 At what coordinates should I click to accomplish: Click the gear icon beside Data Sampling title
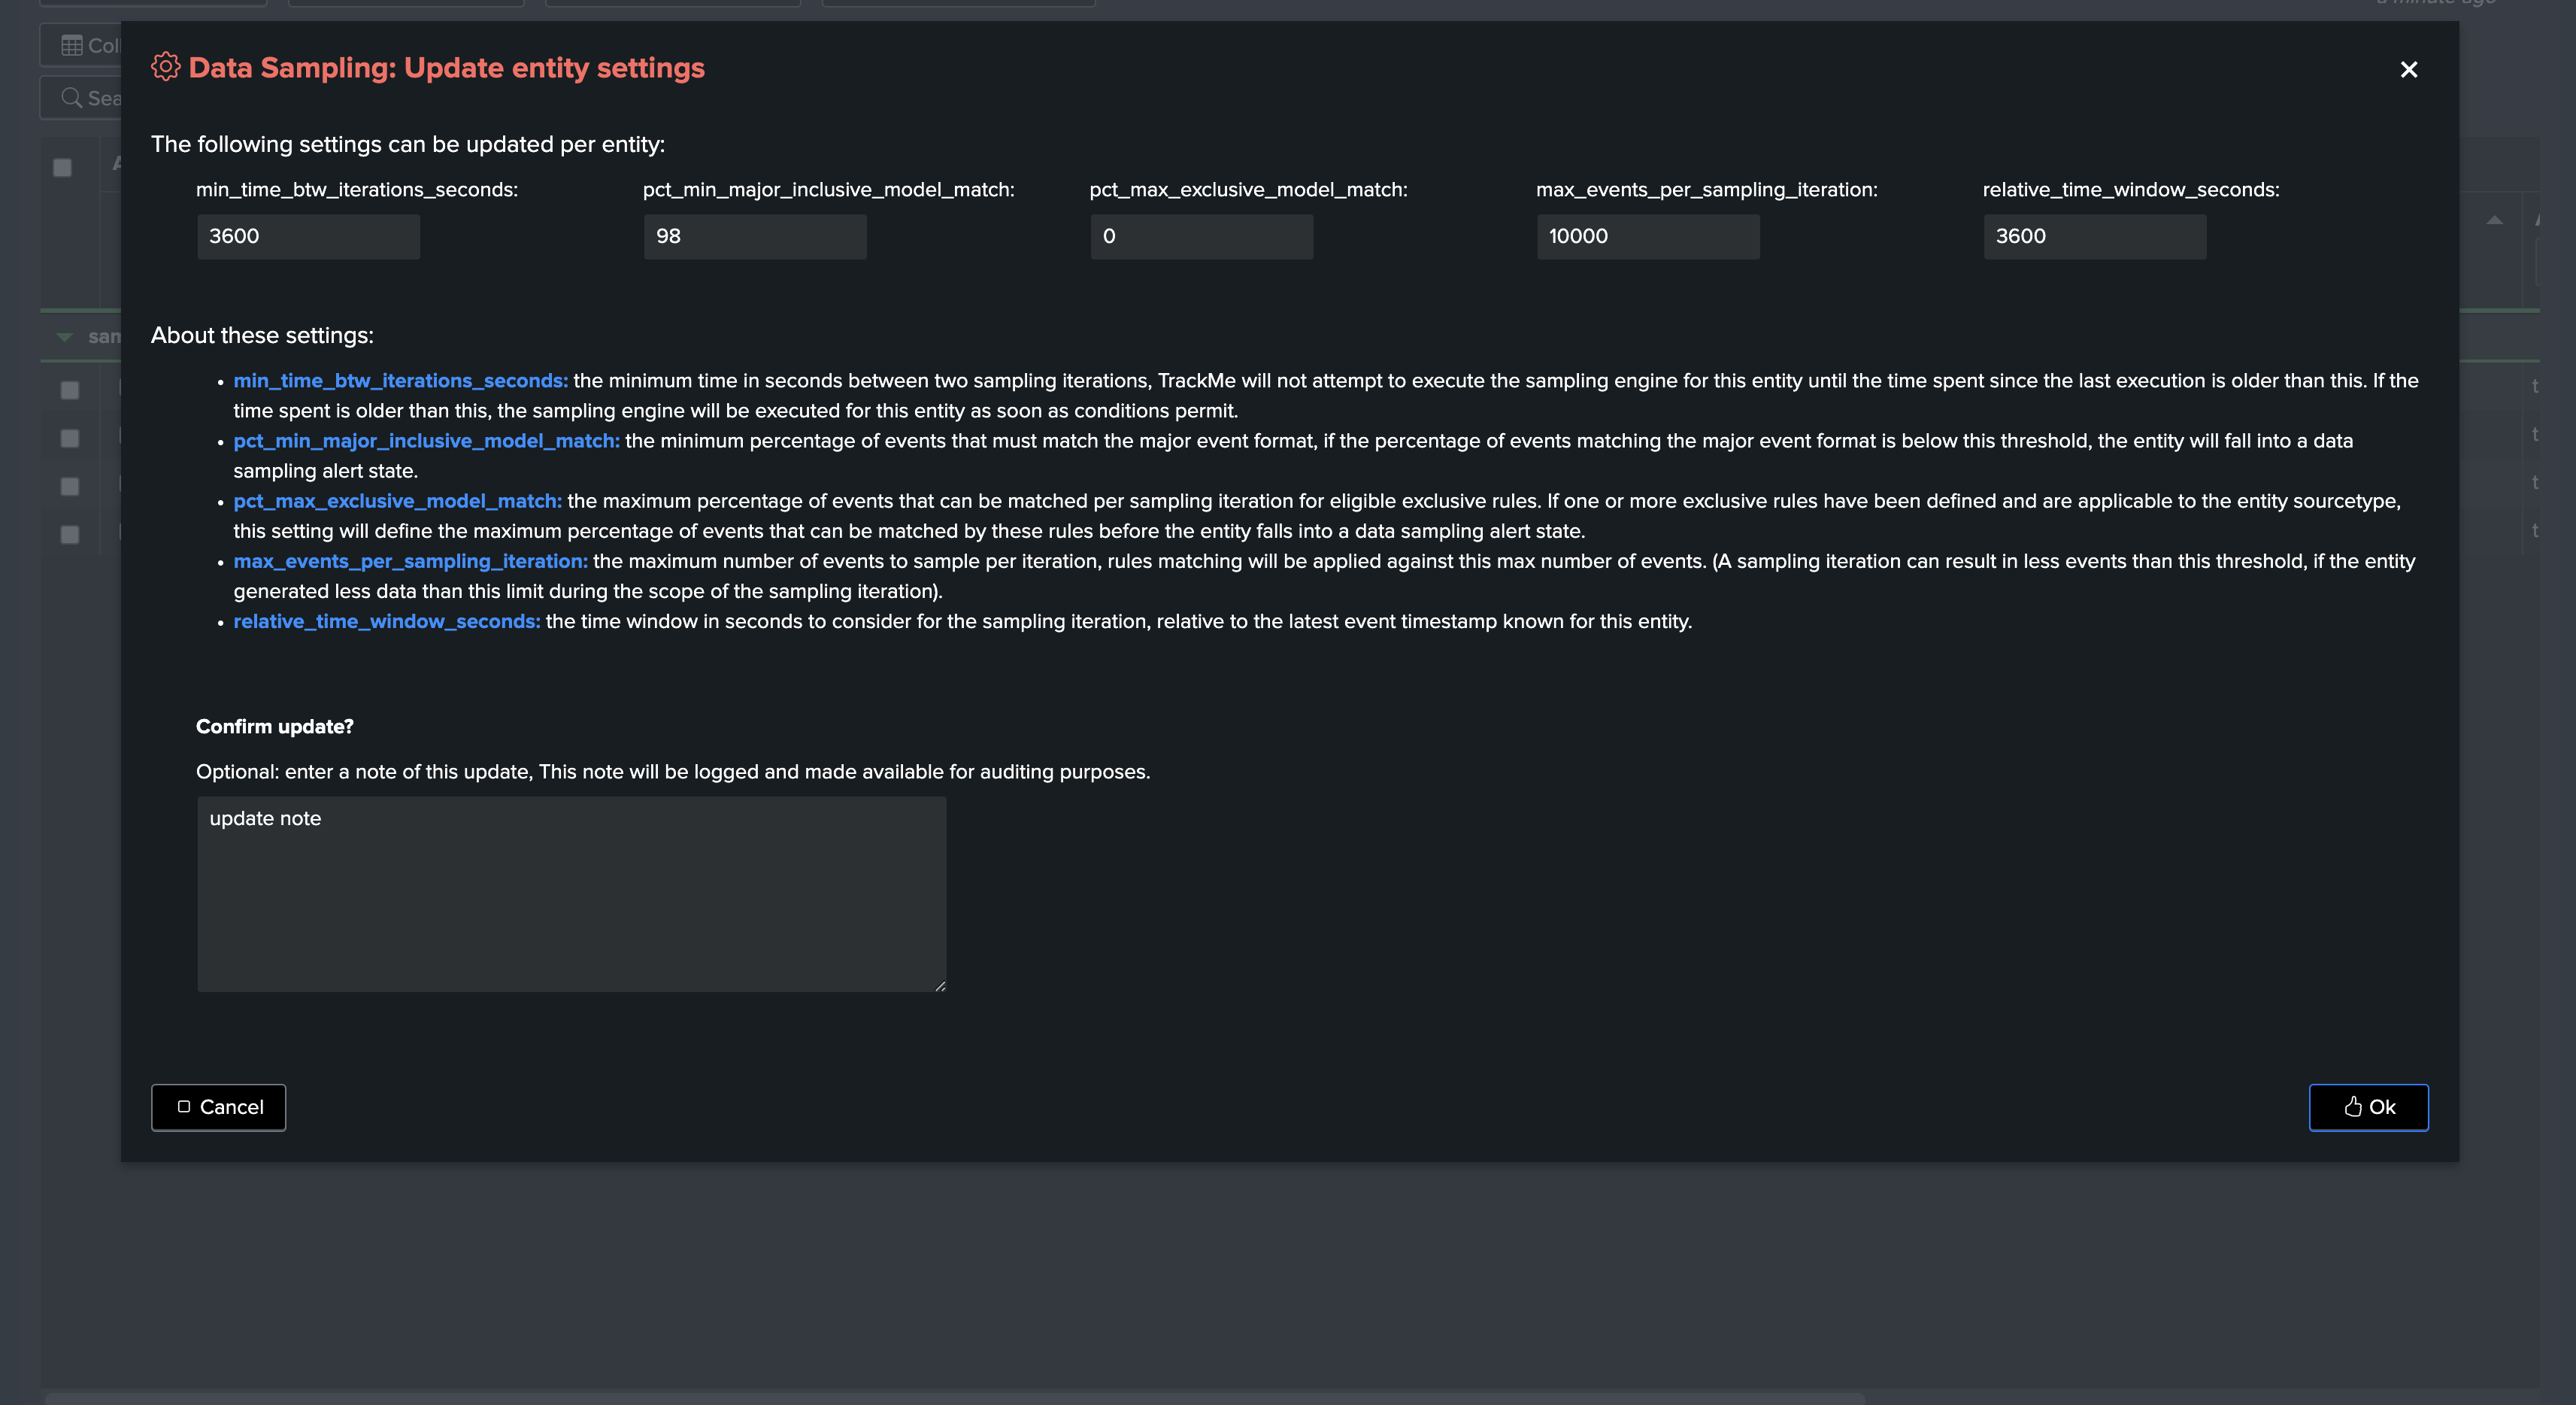coord(165,67)
